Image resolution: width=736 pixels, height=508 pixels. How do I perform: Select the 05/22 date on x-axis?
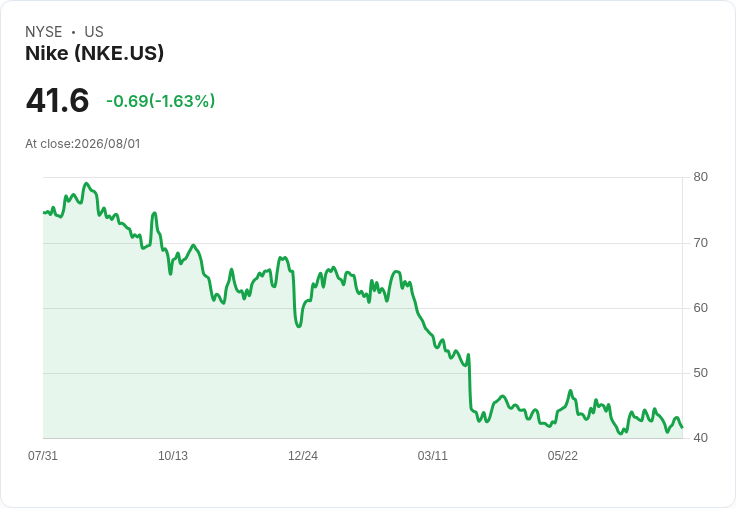pos(563,455)
